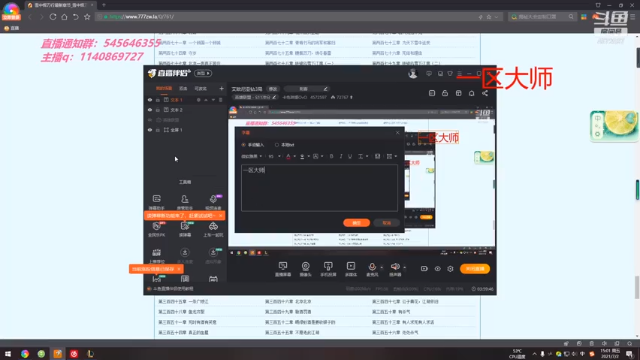Click the orange confirm button in caption dialog
The height and width of the screenshot is (360, 640).
[x=356, y=223]
